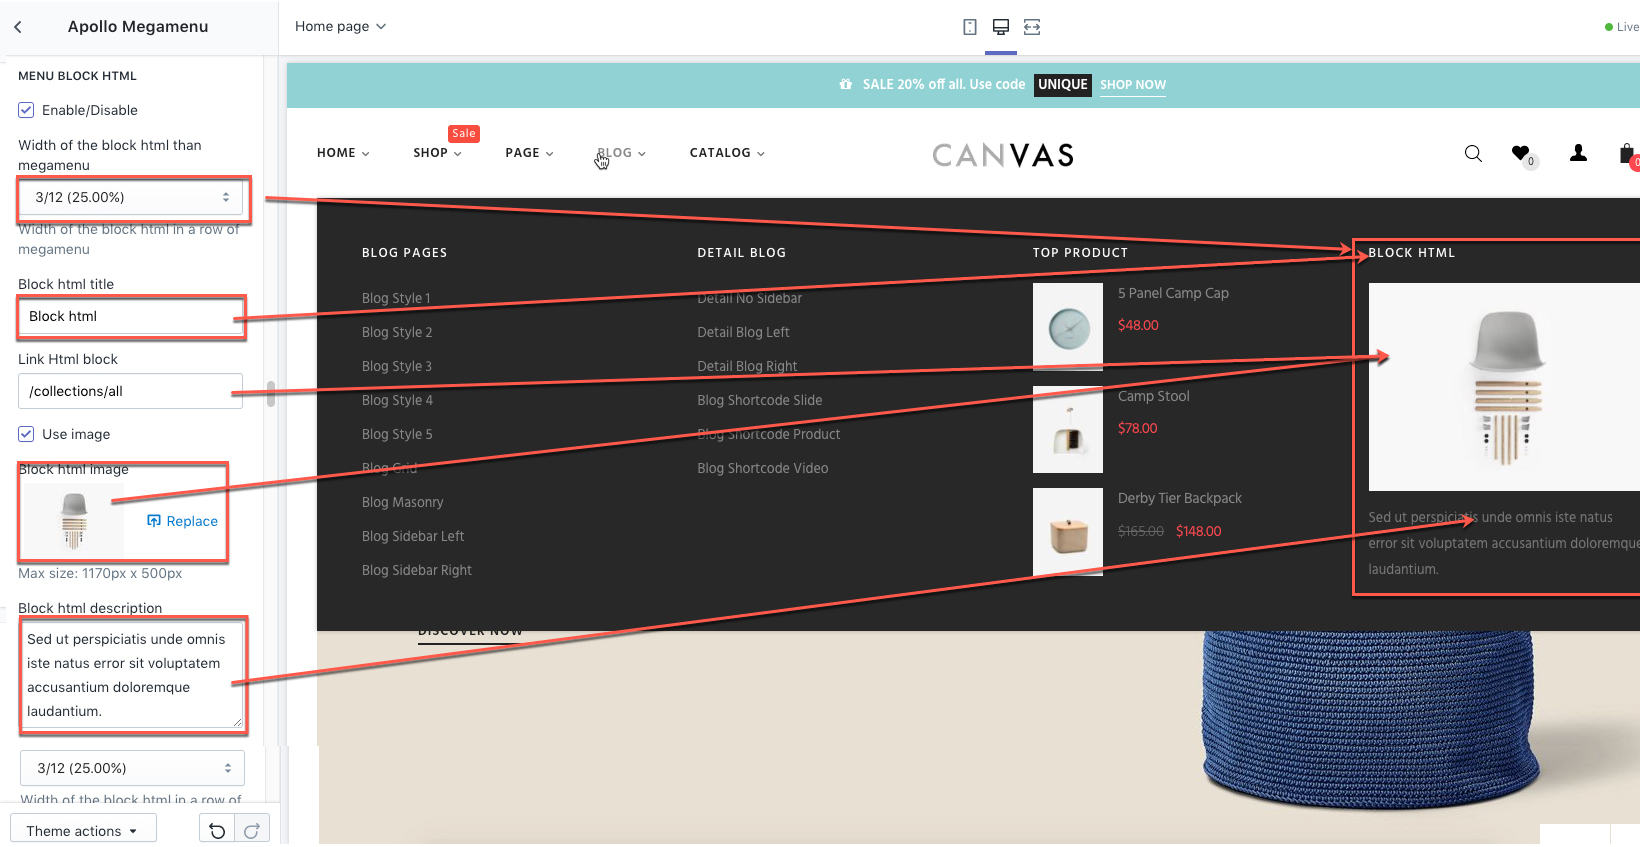Click the sidebar scrollbar handle
The image size is (1640, 847).
(x=271, y=393)
